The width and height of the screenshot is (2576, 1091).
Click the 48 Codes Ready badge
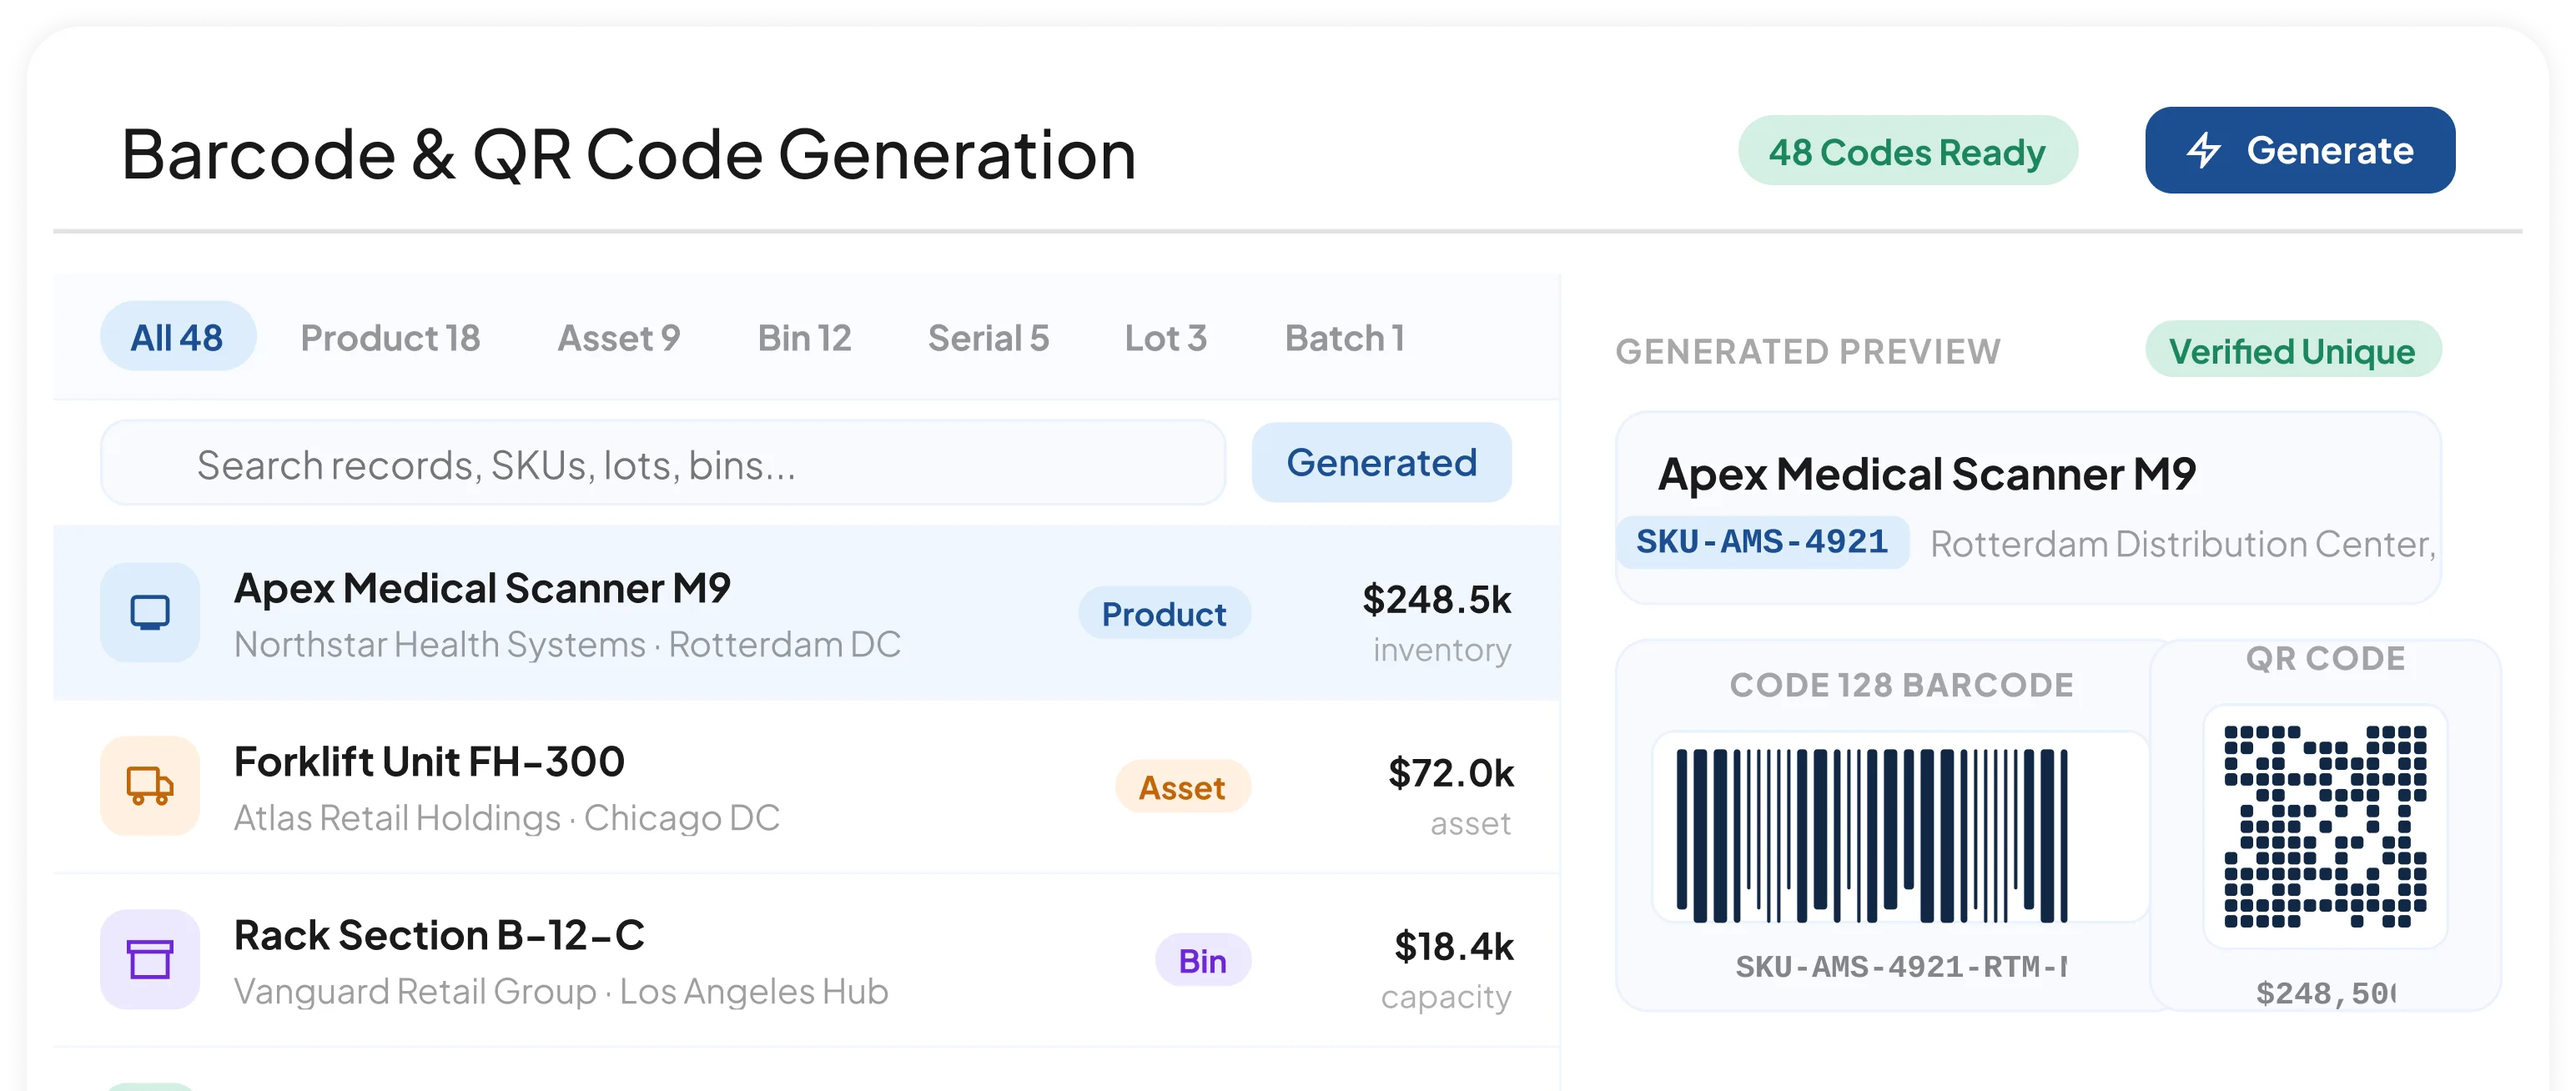1907,151
